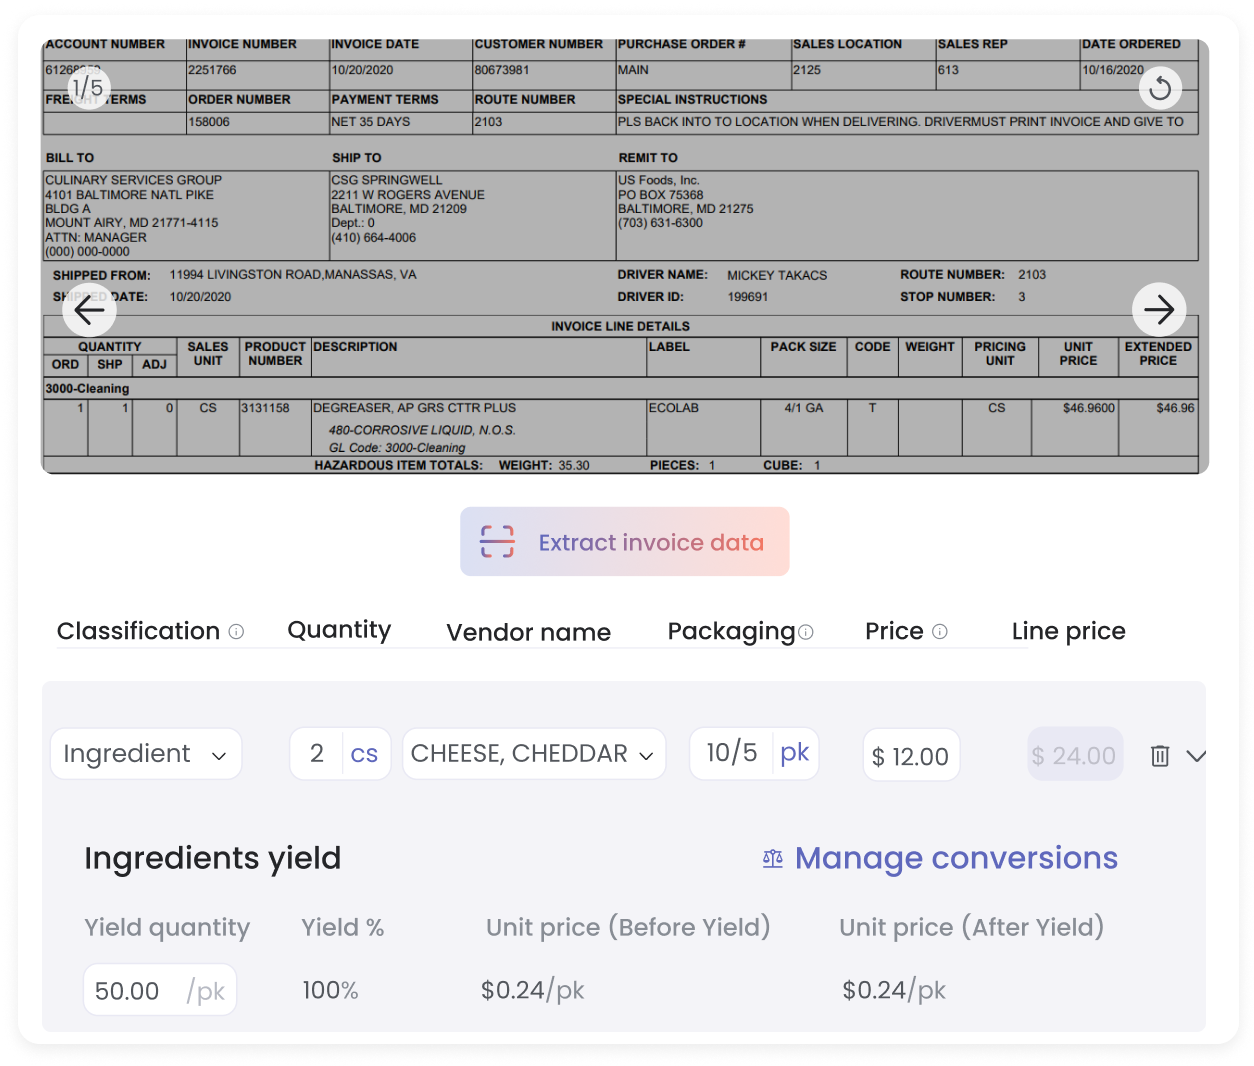Click the Classification info icon
Image resolution: width=1254 pixels, height=1066 pixels.
coord(236,632)
